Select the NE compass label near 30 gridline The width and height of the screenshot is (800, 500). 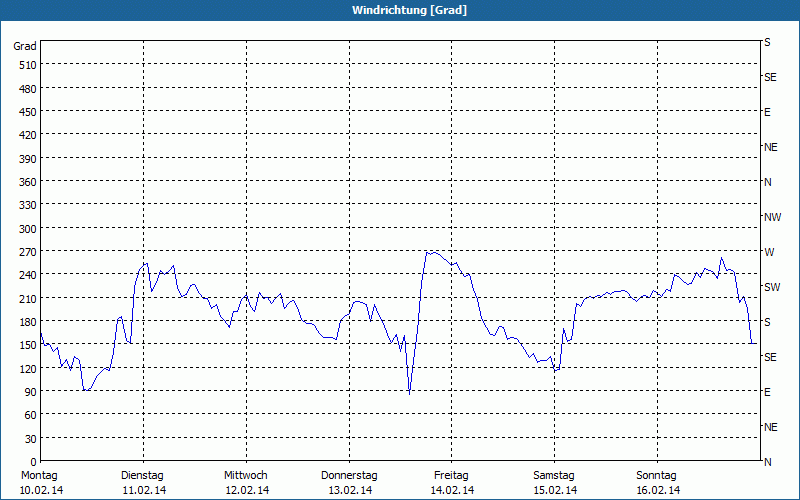pos(770,427)
